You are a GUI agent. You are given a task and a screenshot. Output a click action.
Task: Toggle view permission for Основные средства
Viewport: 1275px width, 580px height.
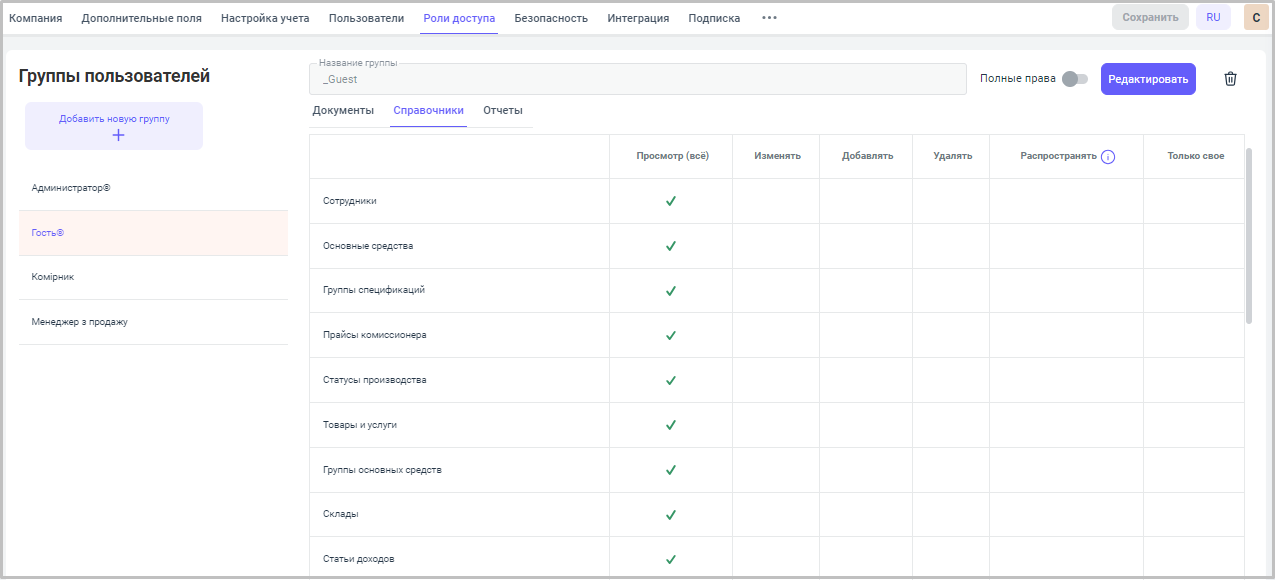[x=671, y=246]
